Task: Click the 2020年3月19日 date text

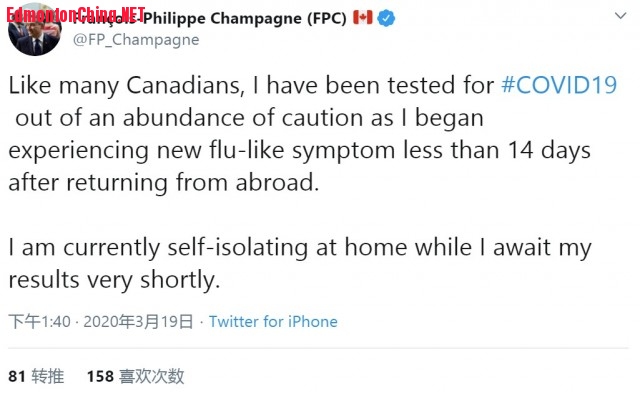Action: [x=138, y=322]
